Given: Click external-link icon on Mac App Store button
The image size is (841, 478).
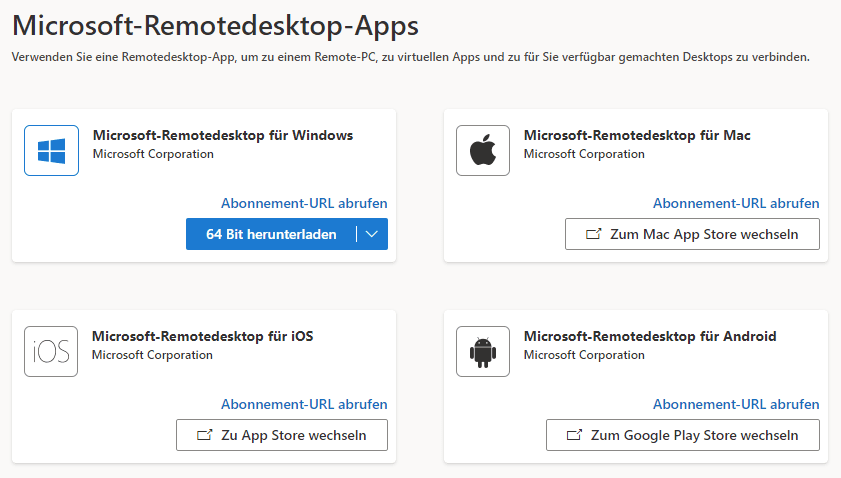Looking at the screenshot, I should pyautogui.click(x=593, y=234).
